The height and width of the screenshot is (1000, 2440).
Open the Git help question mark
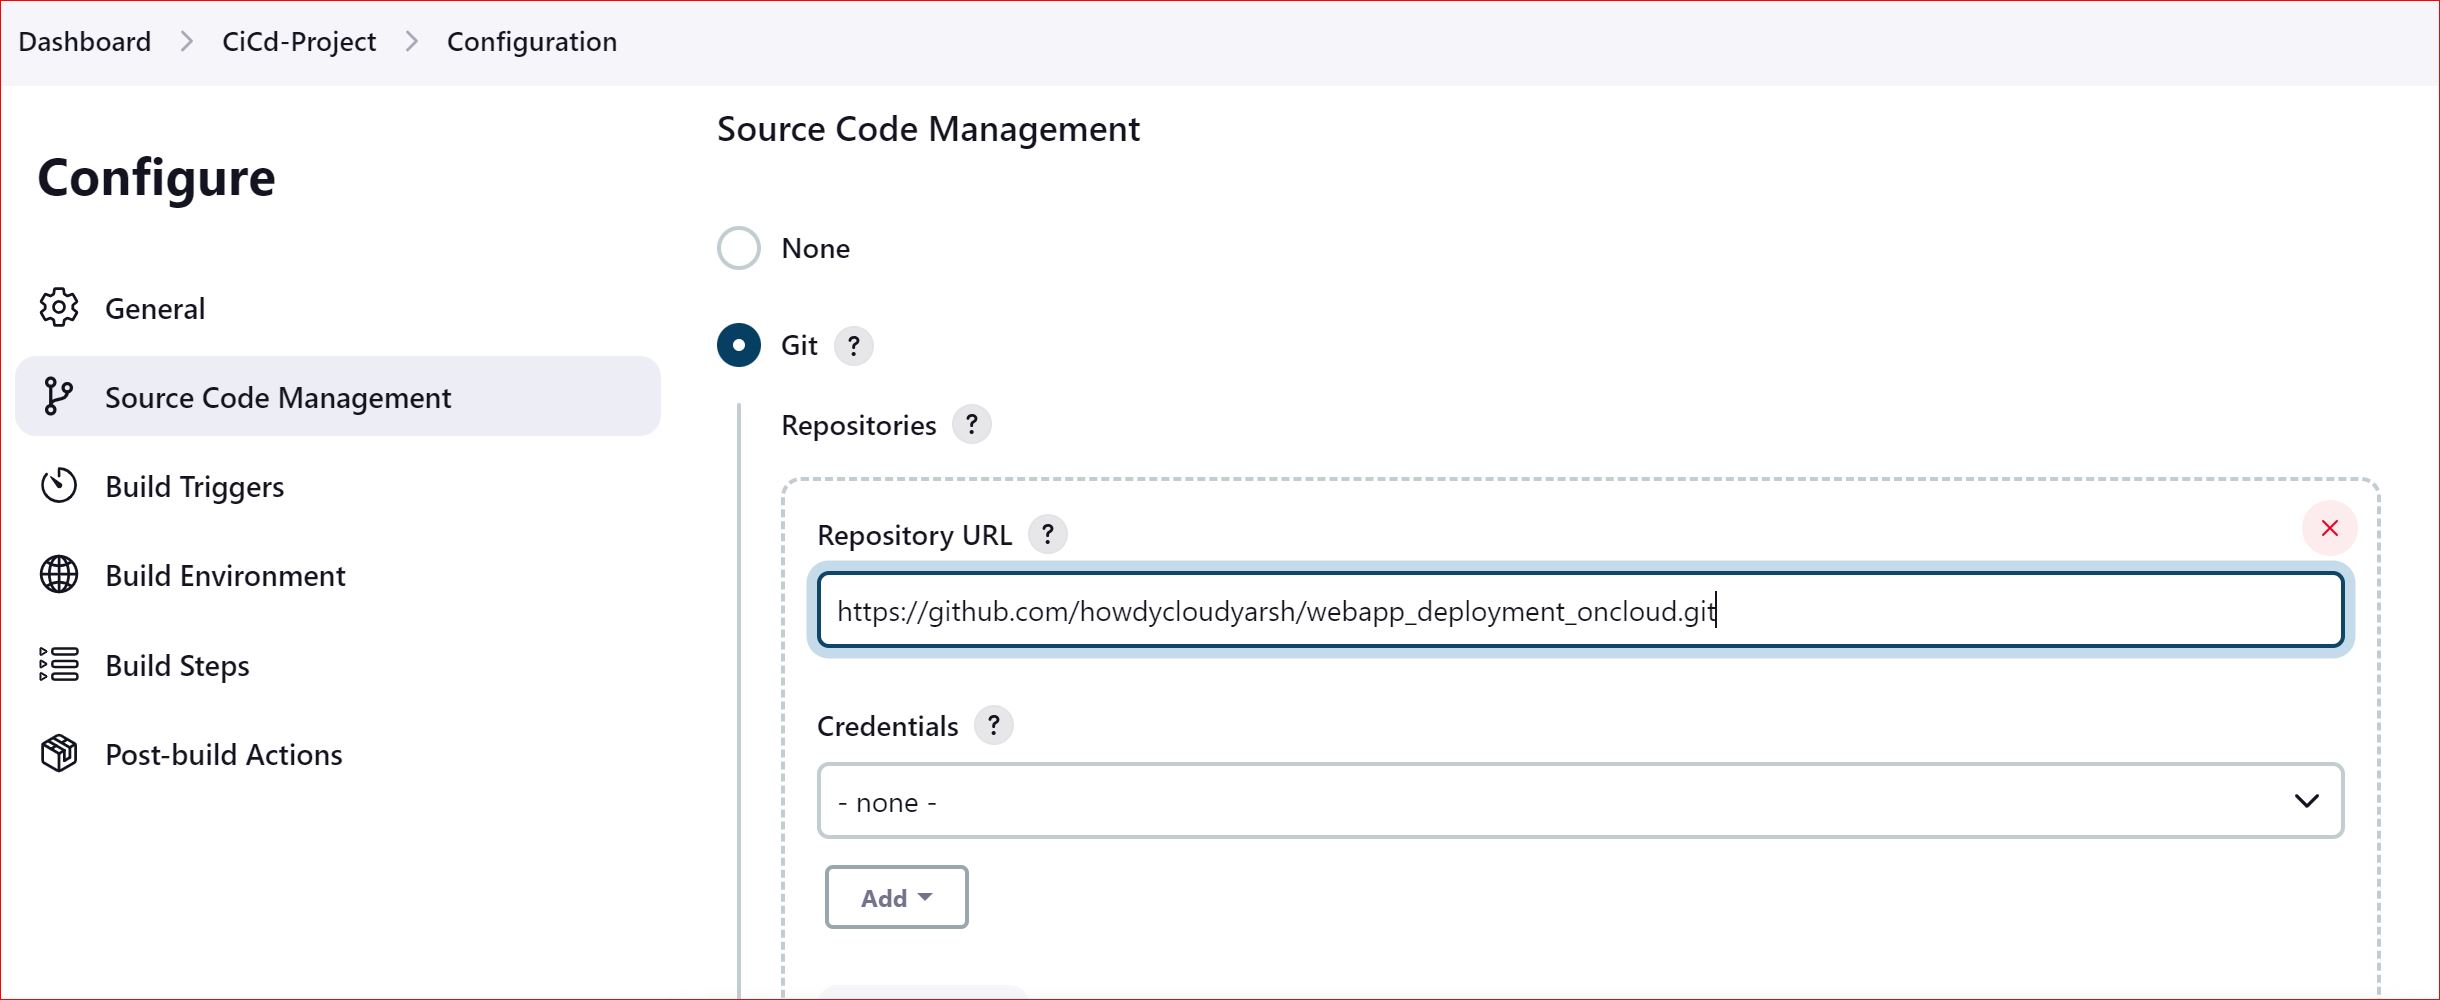tap(854, 345)
